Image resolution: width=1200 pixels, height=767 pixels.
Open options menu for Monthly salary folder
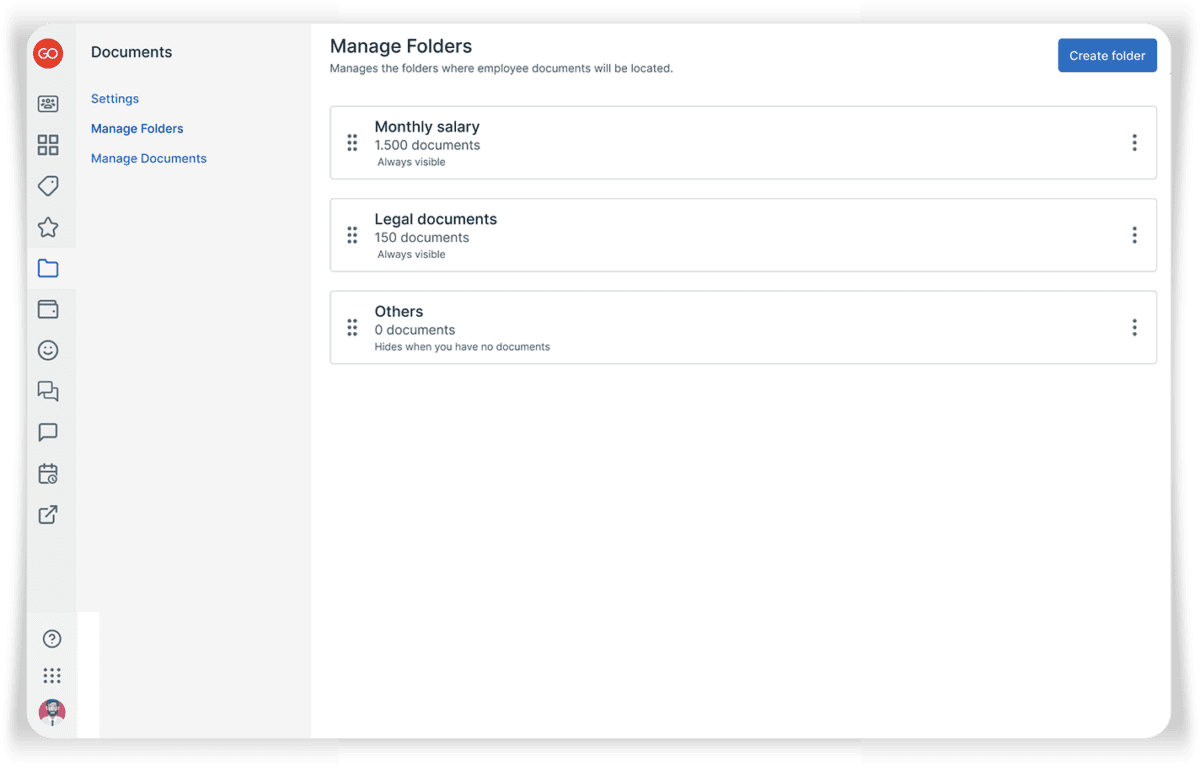pyautogui.click(x=1135, y=142)
